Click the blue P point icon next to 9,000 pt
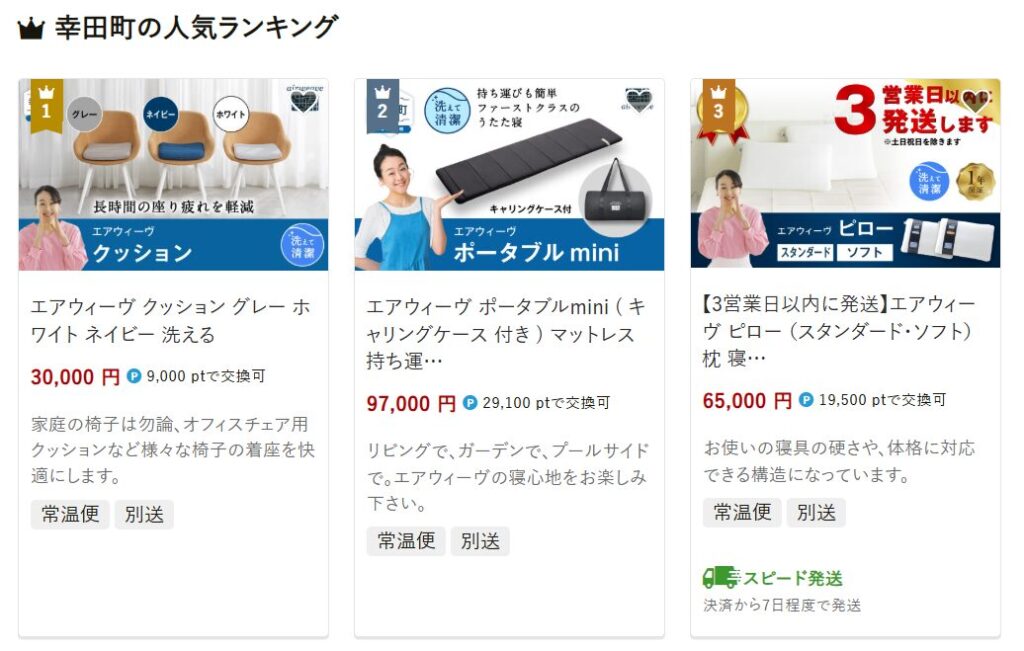 pyautogui.click(x=134, y=376)
